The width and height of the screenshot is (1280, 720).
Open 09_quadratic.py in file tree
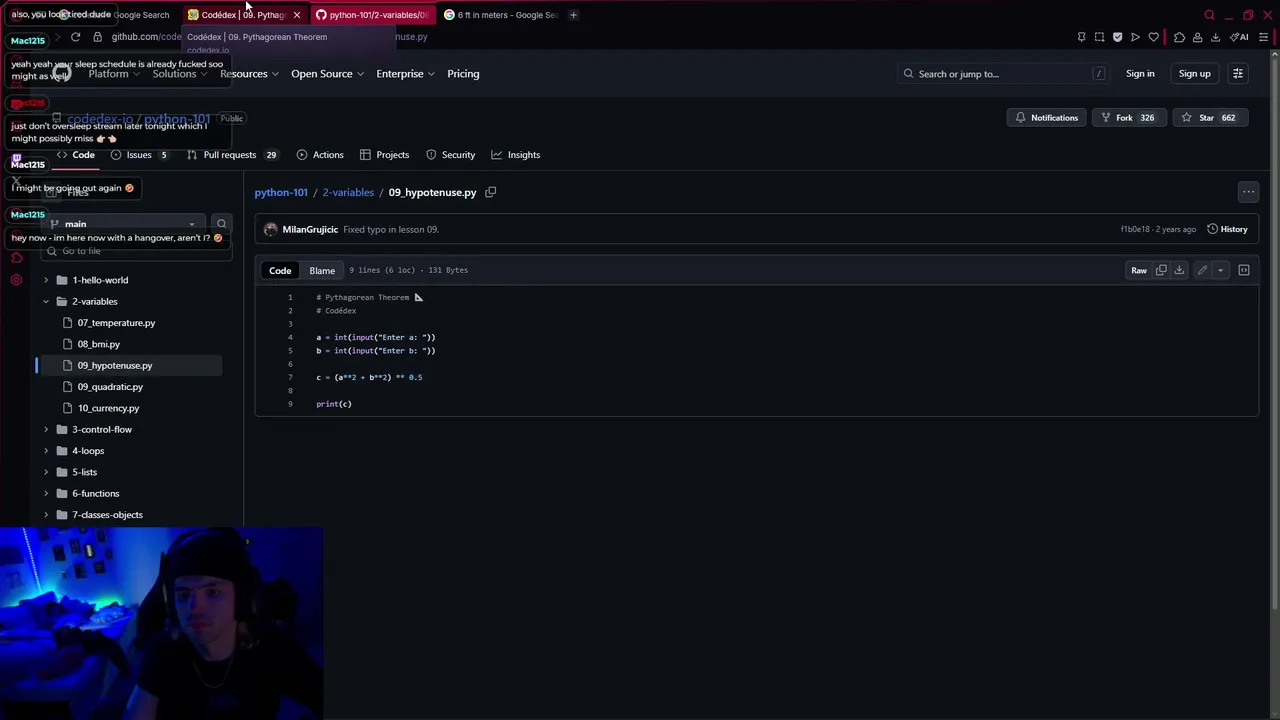tap(110, 387)
